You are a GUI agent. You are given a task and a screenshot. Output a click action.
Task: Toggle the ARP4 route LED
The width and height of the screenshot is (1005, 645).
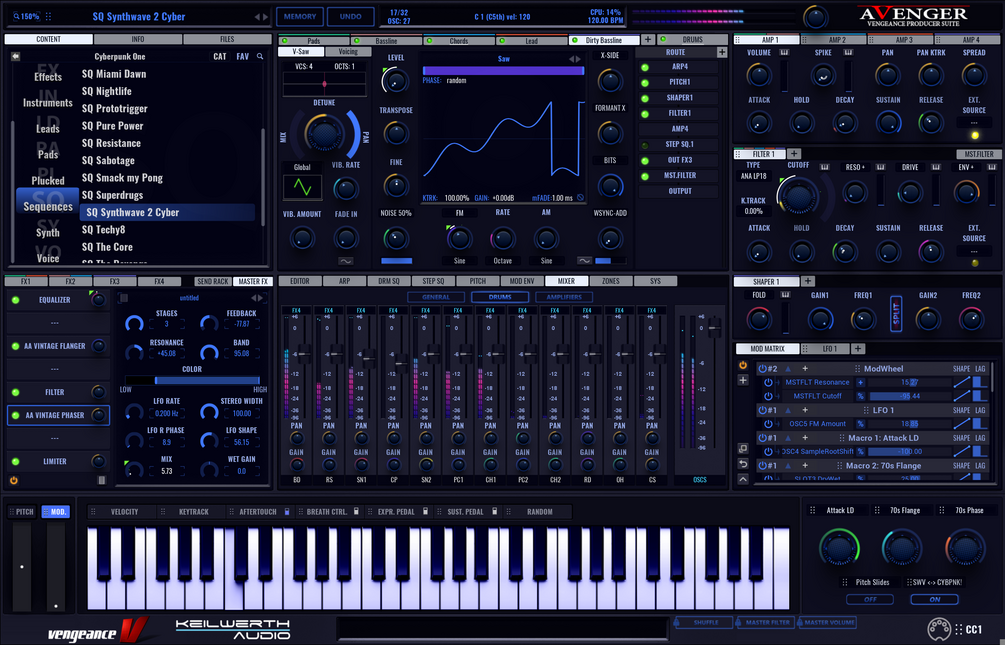click(x=645, y=67)
